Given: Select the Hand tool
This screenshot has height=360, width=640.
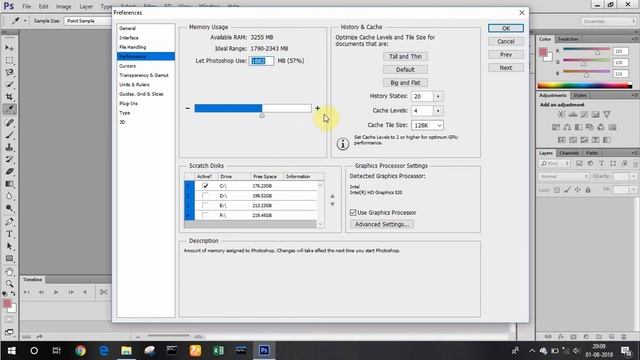Looking at the screenshot, I should 9,271.
